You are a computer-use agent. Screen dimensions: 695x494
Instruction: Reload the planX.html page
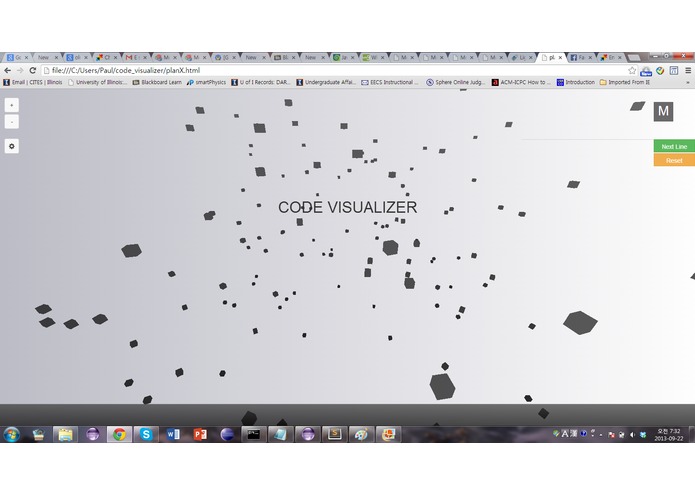(x=32, y=70)
